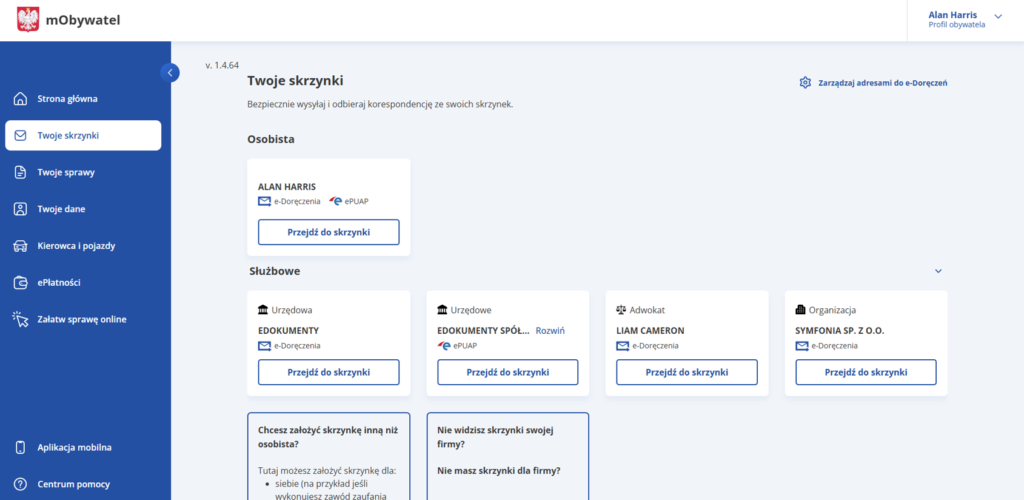Open ePłatności menu item

click(83, 283)
